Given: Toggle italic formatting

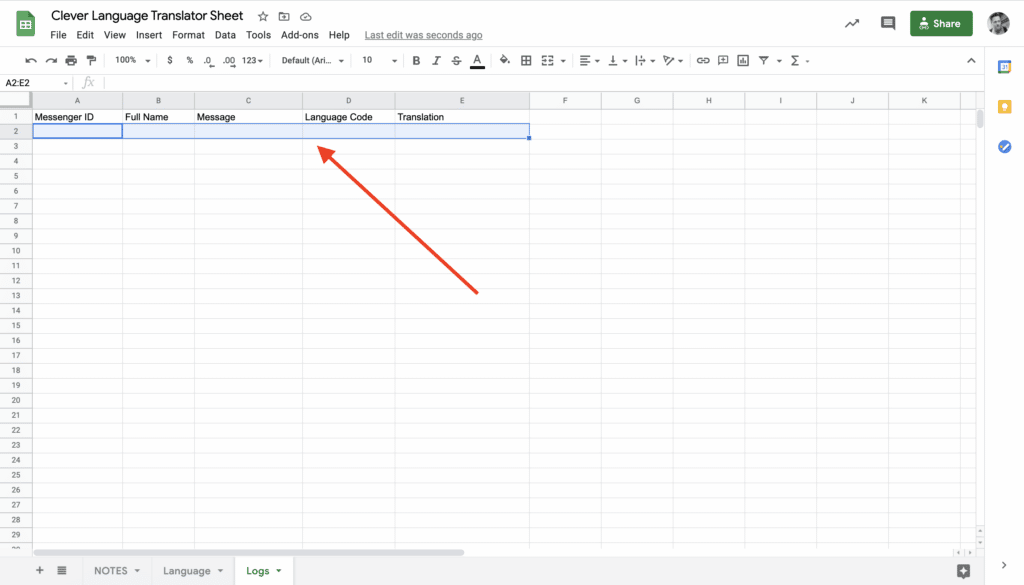Looking at the screenshot, I should (436, 61).
